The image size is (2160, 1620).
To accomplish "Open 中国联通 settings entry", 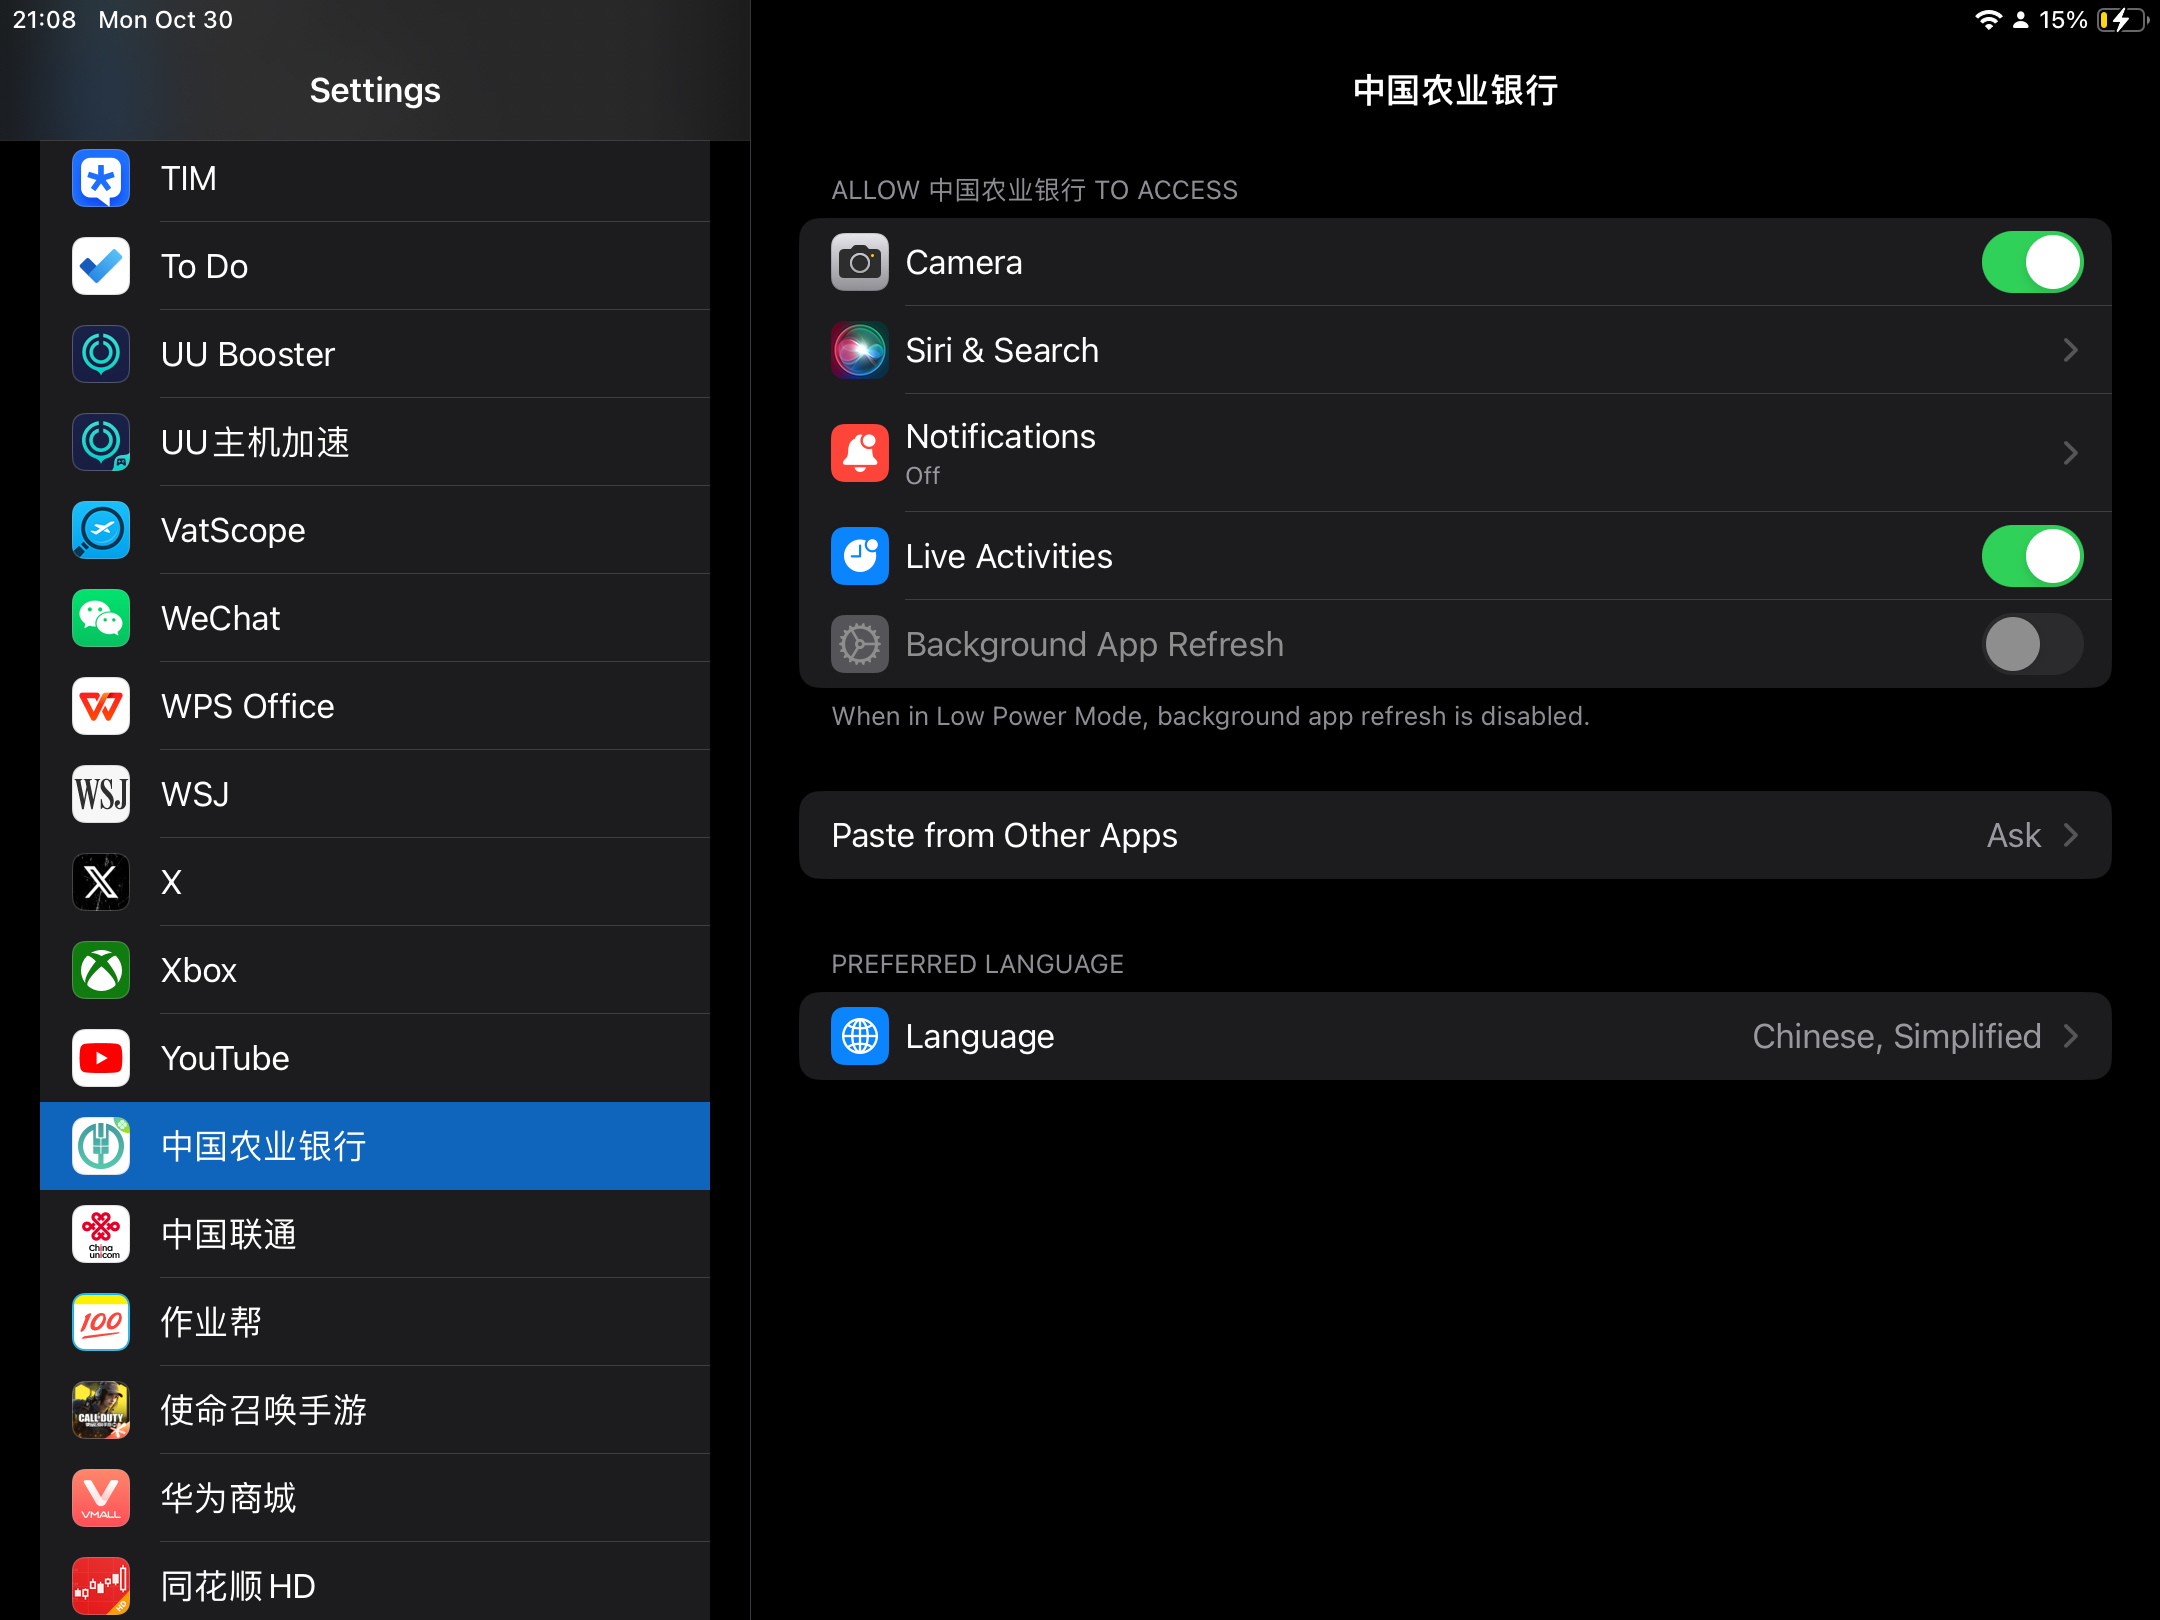I will (230, 1234).
